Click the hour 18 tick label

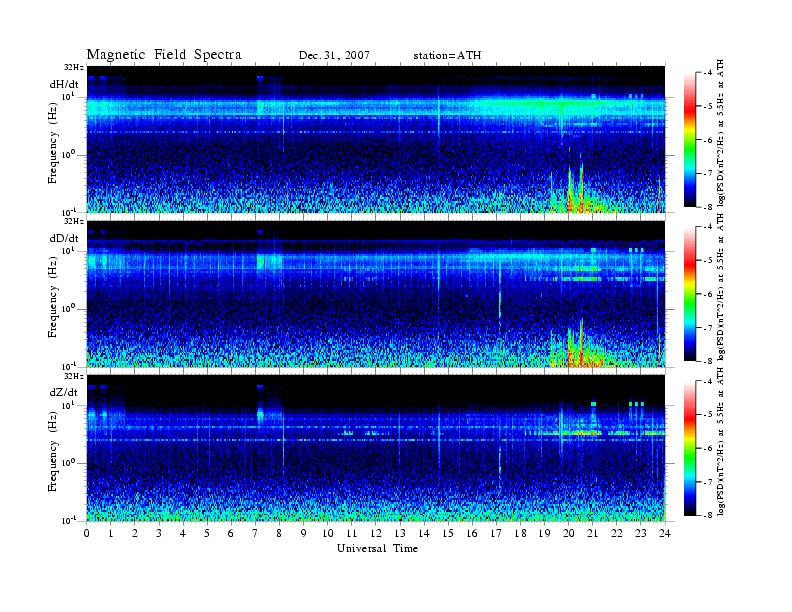[x=520, y=533]
